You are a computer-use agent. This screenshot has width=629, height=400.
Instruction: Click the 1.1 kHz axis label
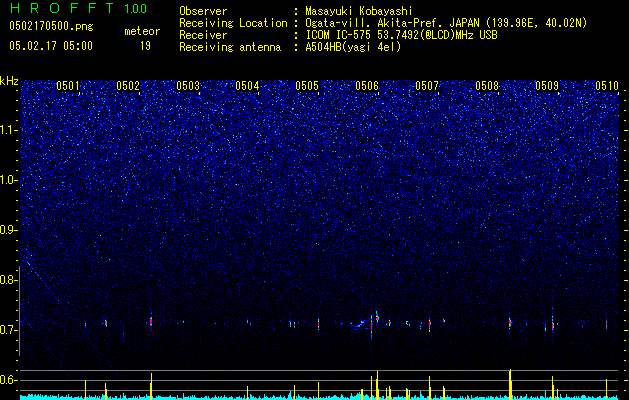click(9, 130)
